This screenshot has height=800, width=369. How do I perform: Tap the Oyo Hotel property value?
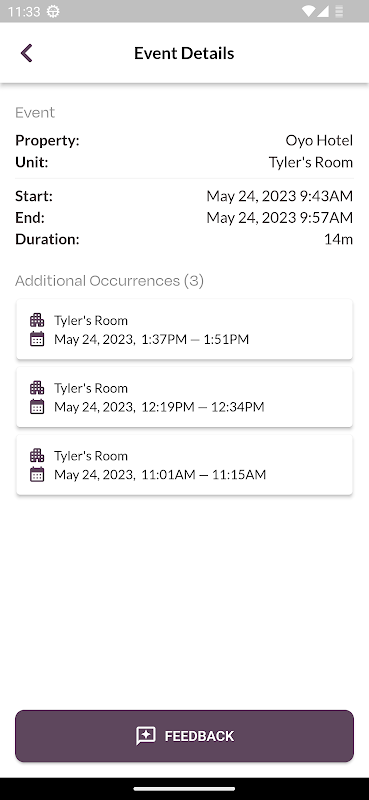coord(319,140)
